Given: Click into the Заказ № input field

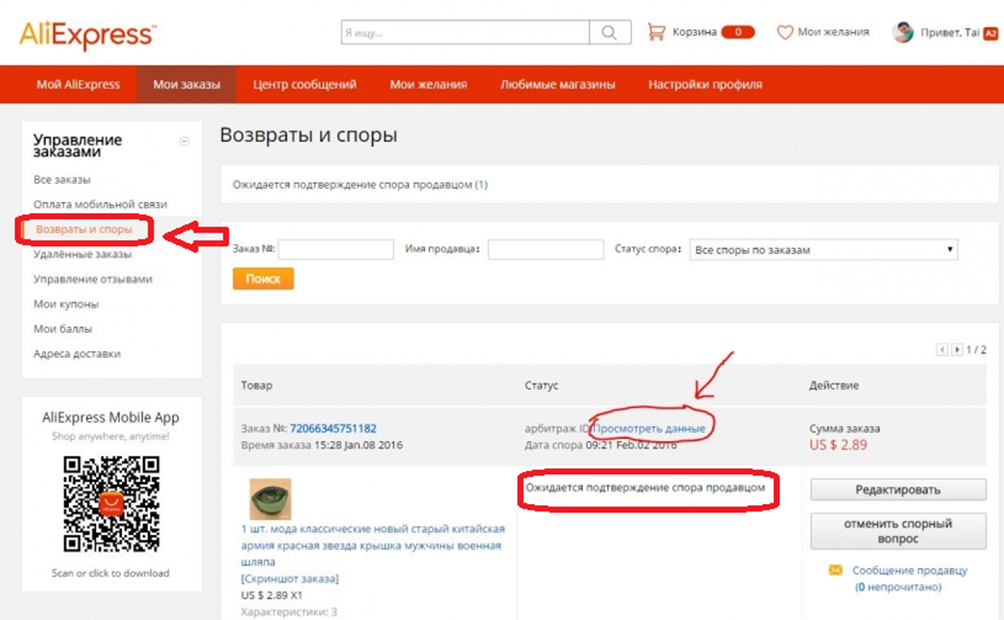Looking at the screenshot, I should click(x=333, y=250).
